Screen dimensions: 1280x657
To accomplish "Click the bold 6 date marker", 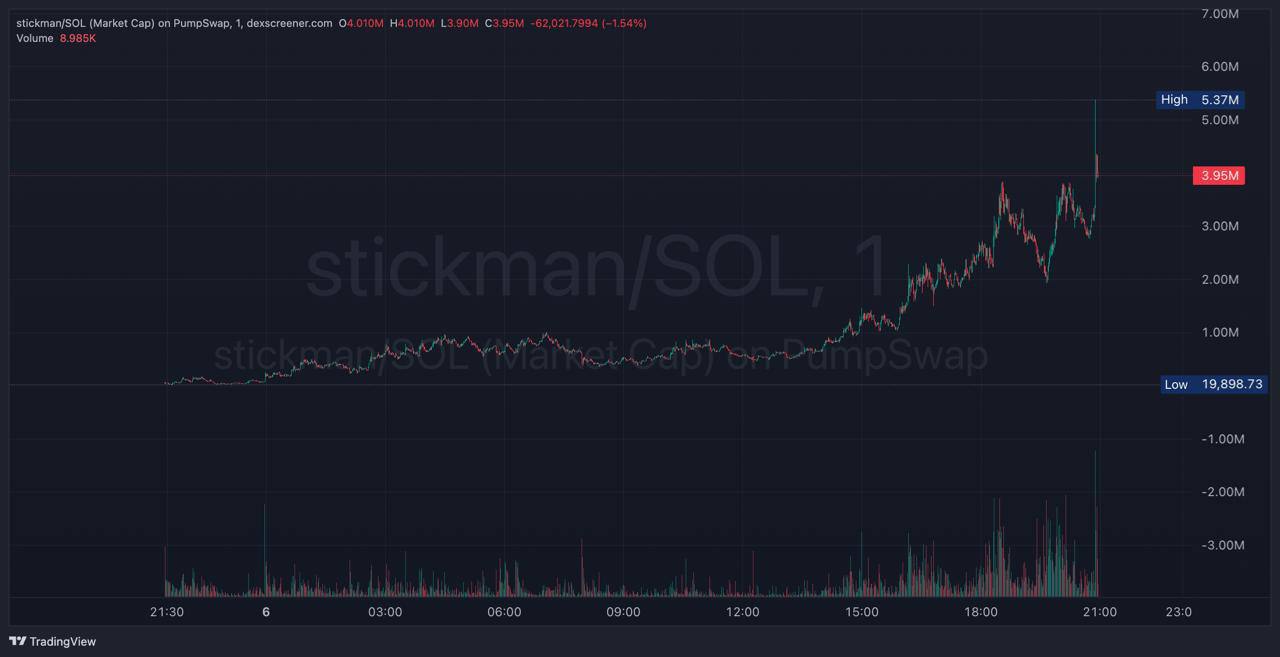I will click(266, 612).
